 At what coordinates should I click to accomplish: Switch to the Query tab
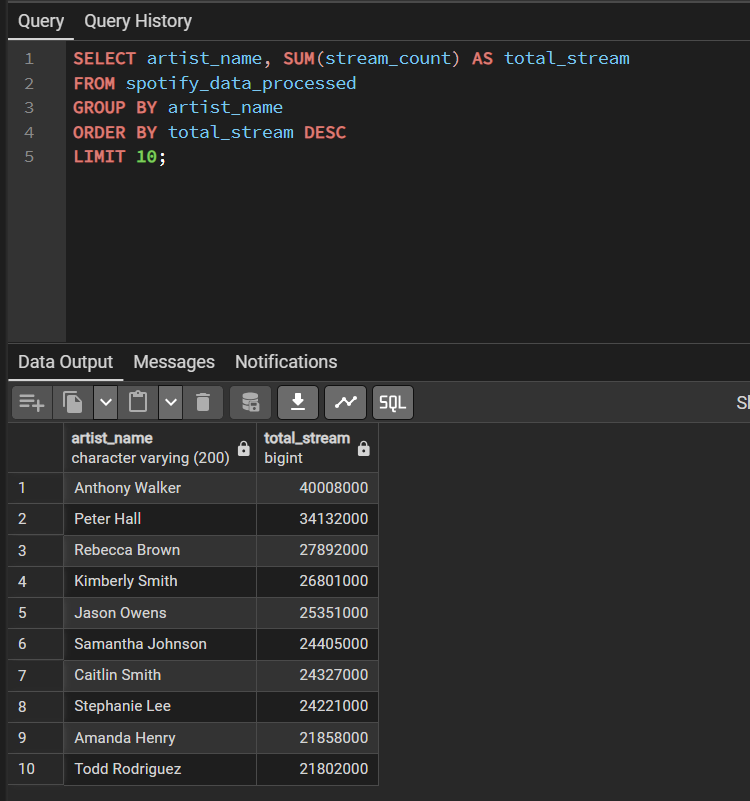(41, 21)
